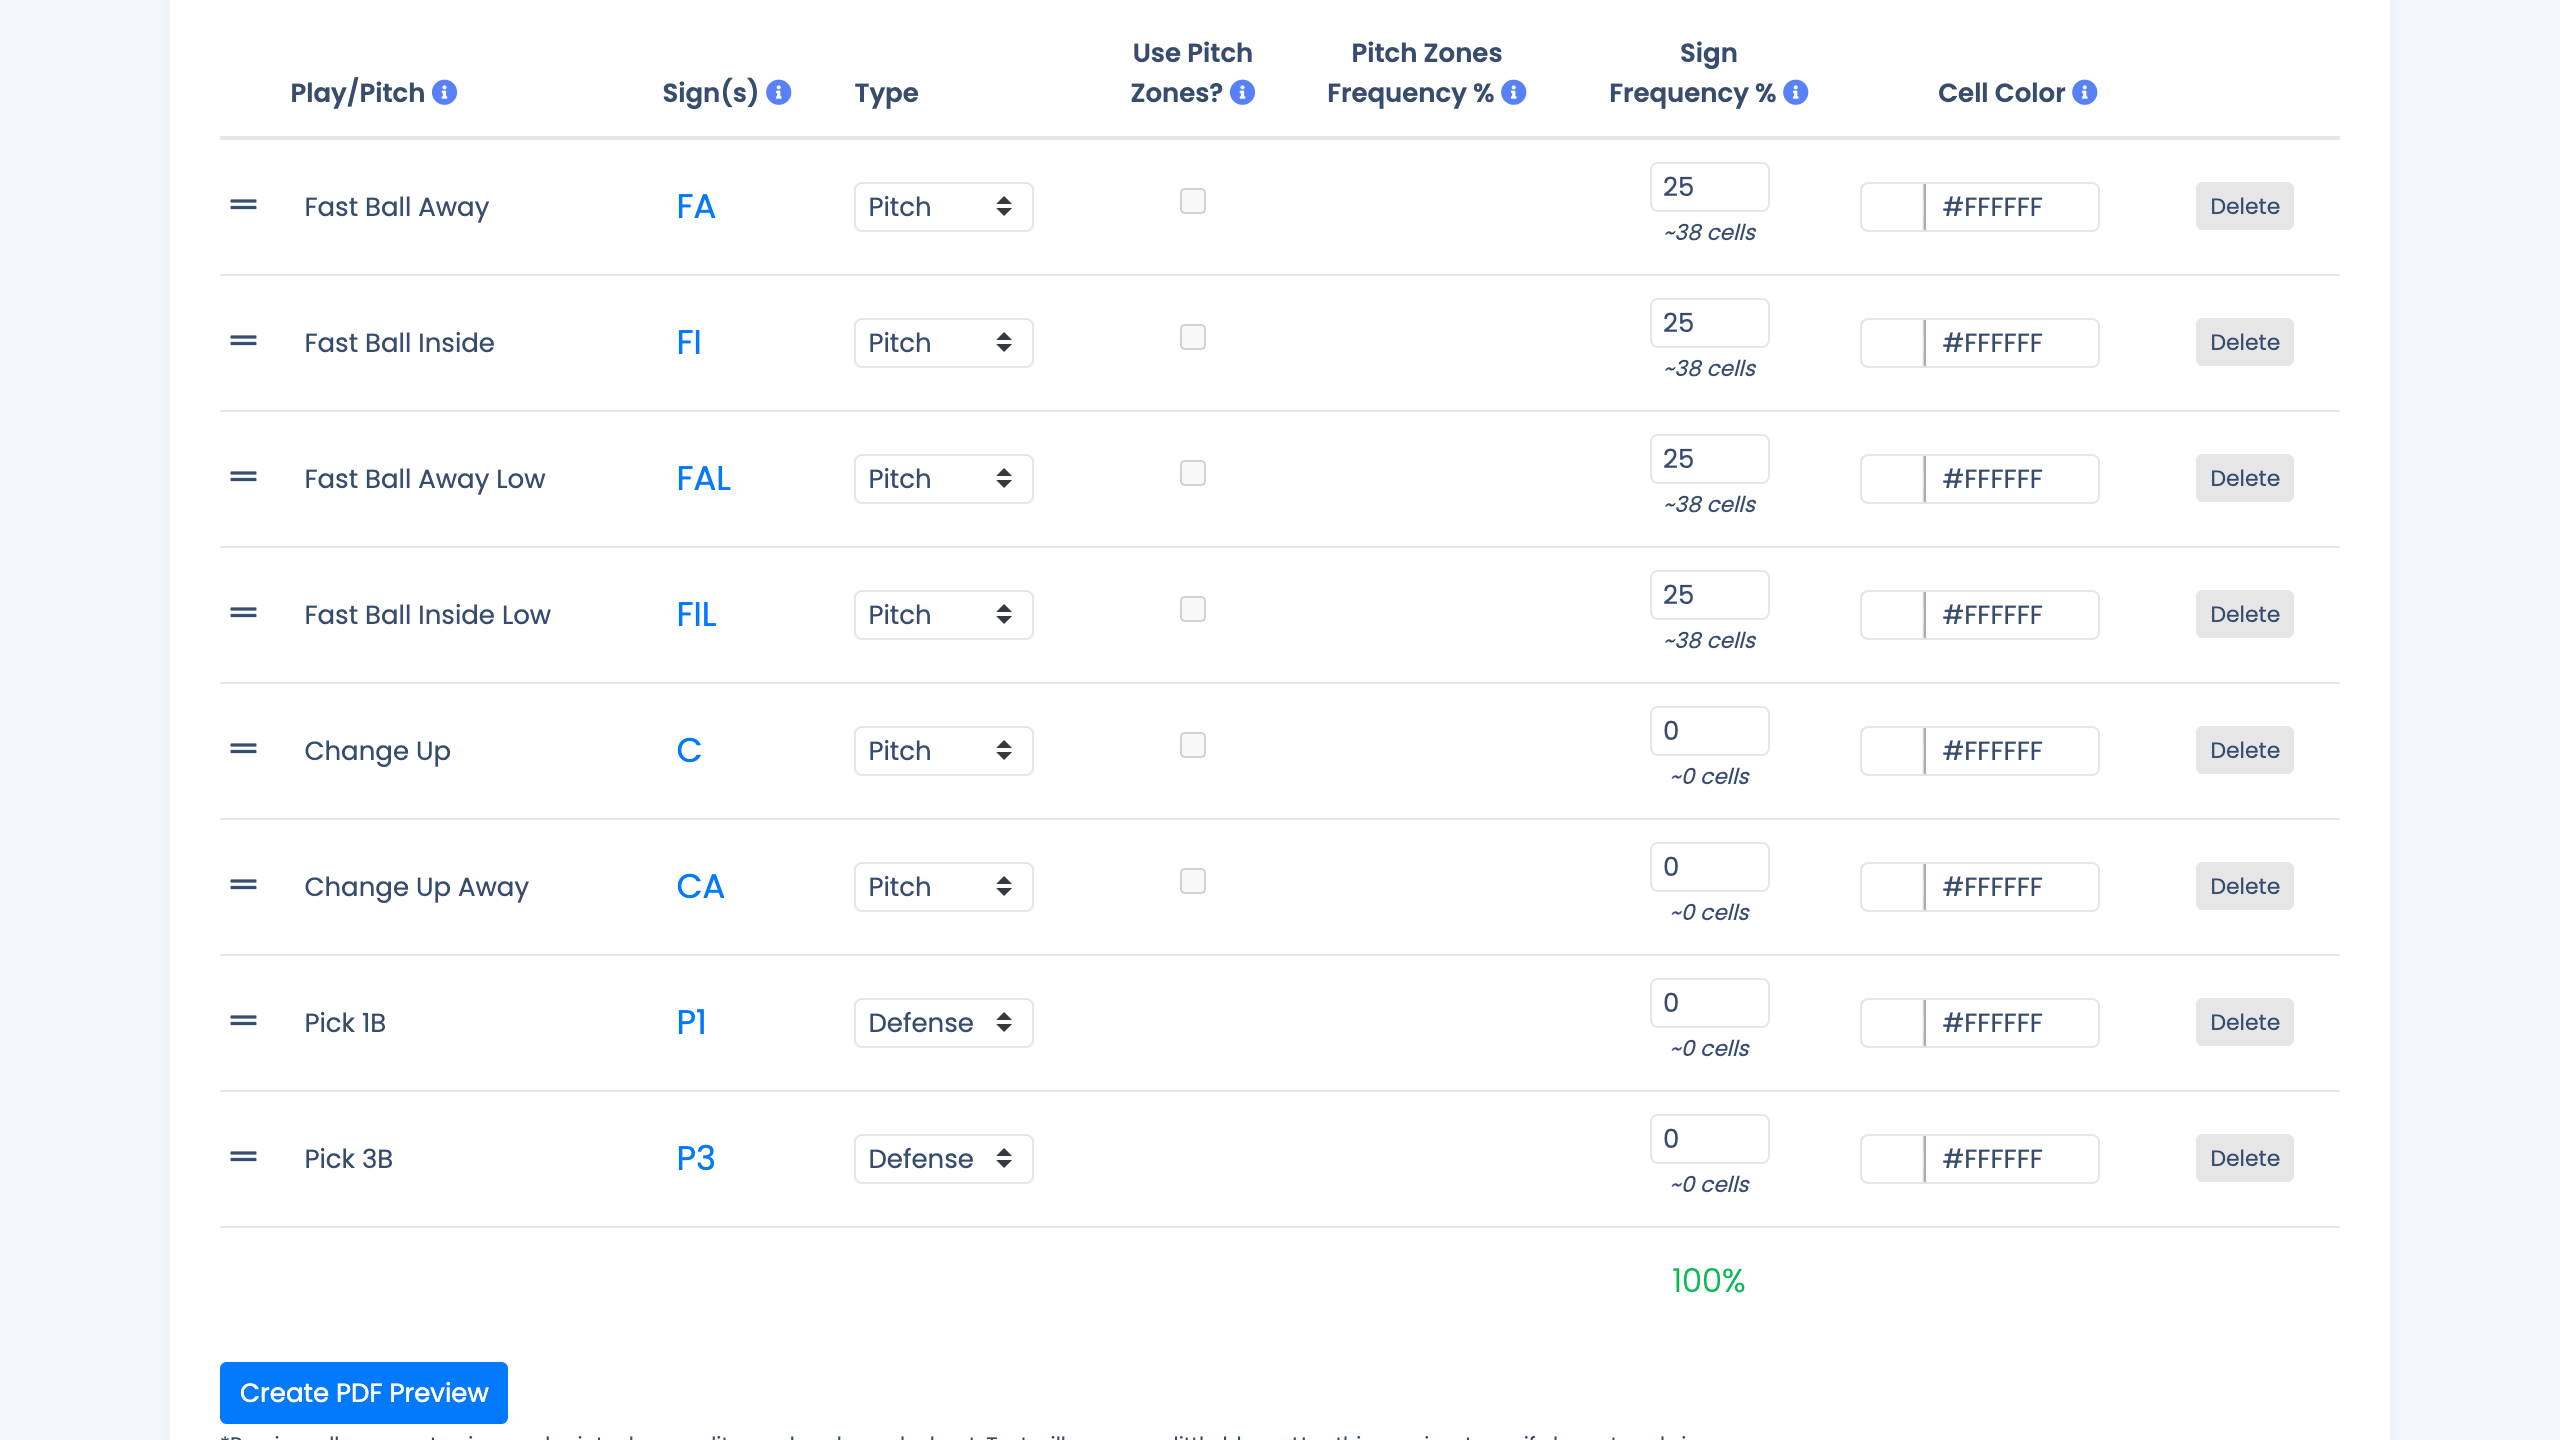This screenshot has height=1440, width=2560.
Task: Click the Cell Color info icon
Action: (2085, 93)
